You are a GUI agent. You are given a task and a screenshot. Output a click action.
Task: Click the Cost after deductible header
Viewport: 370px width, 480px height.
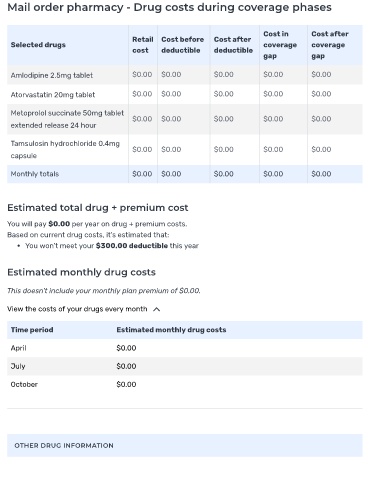coord(233,45)
